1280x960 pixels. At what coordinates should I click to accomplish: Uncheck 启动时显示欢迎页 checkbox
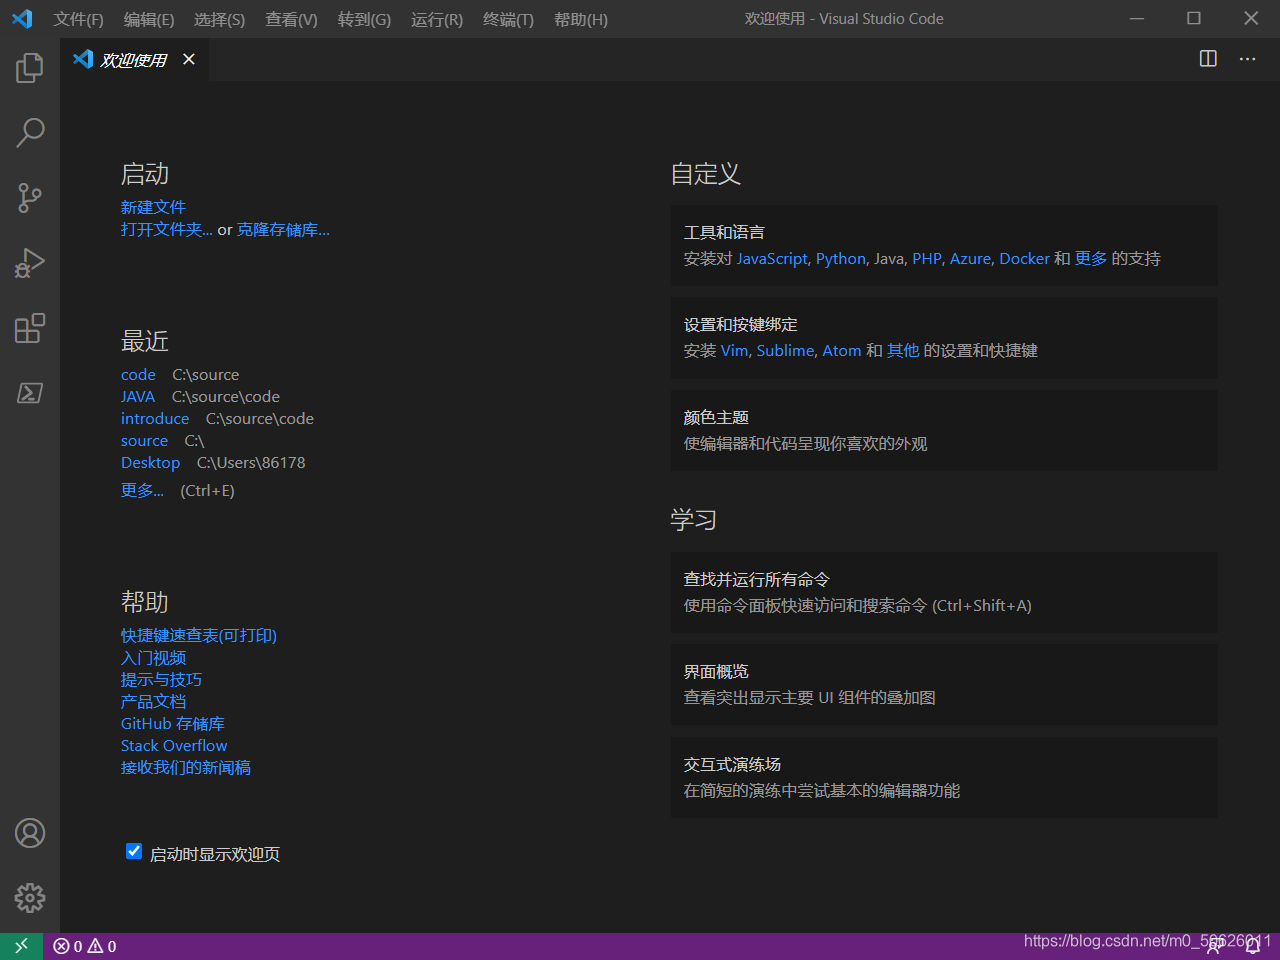[x=134, y=851]
